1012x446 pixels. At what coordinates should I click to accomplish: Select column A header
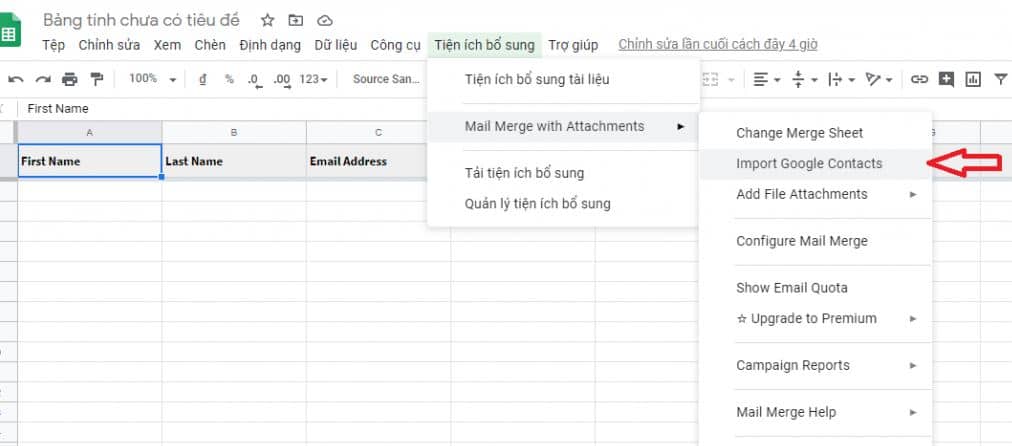point(90,132)
